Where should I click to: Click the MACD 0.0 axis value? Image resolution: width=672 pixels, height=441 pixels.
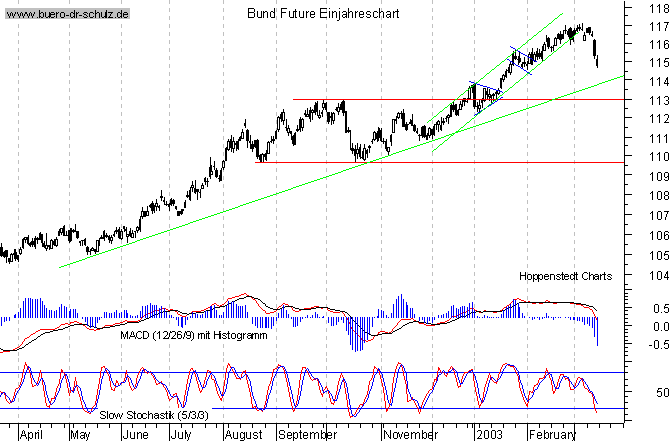(661, 327)
